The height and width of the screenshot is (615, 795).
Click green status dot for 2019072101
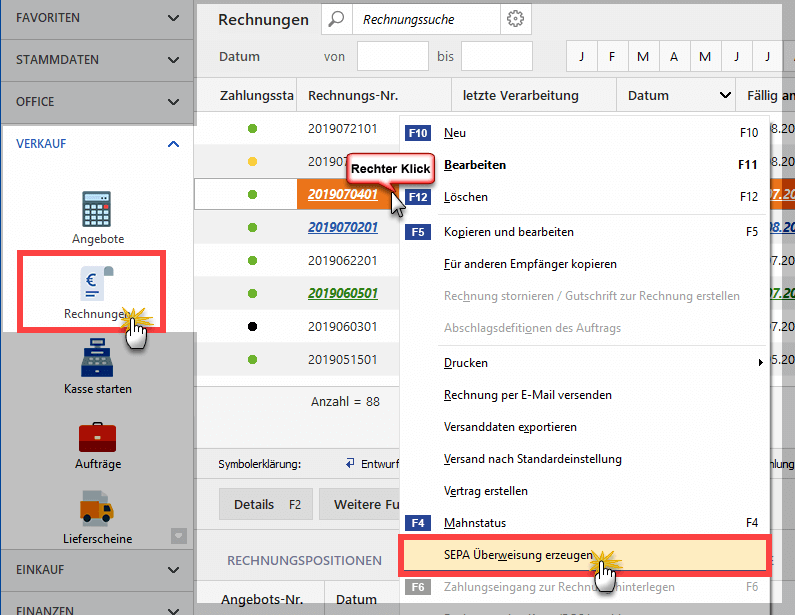[252, 129]
